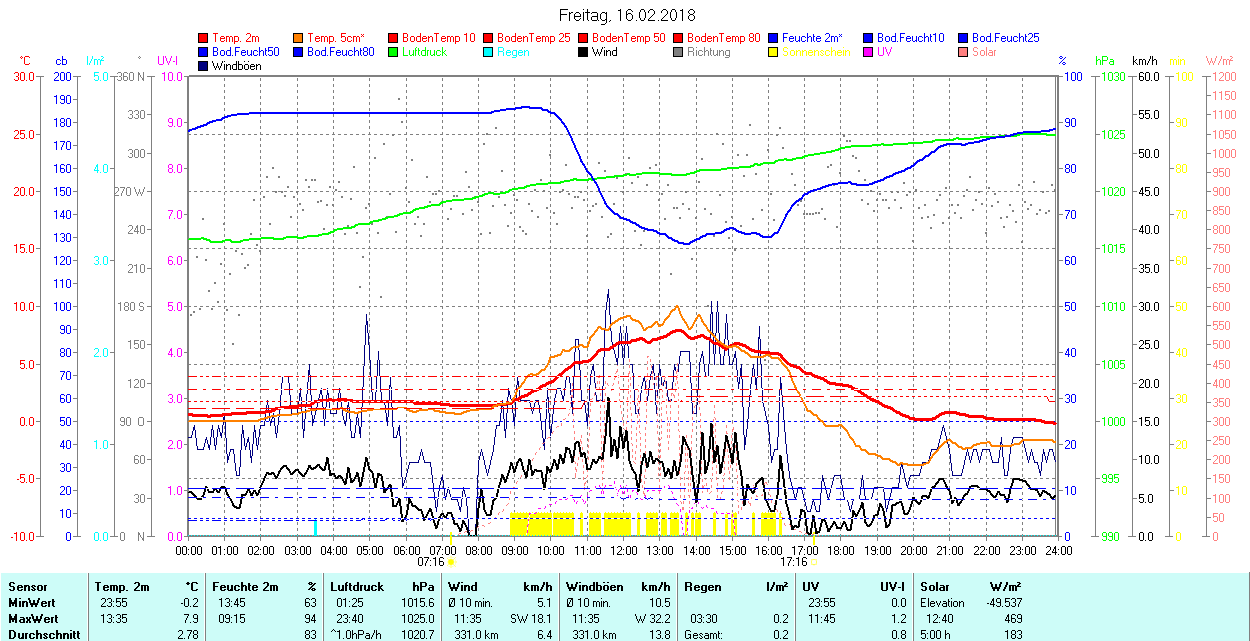
Task: Click the cyan Regen legend swatch
Action: (x=489, y=52)
